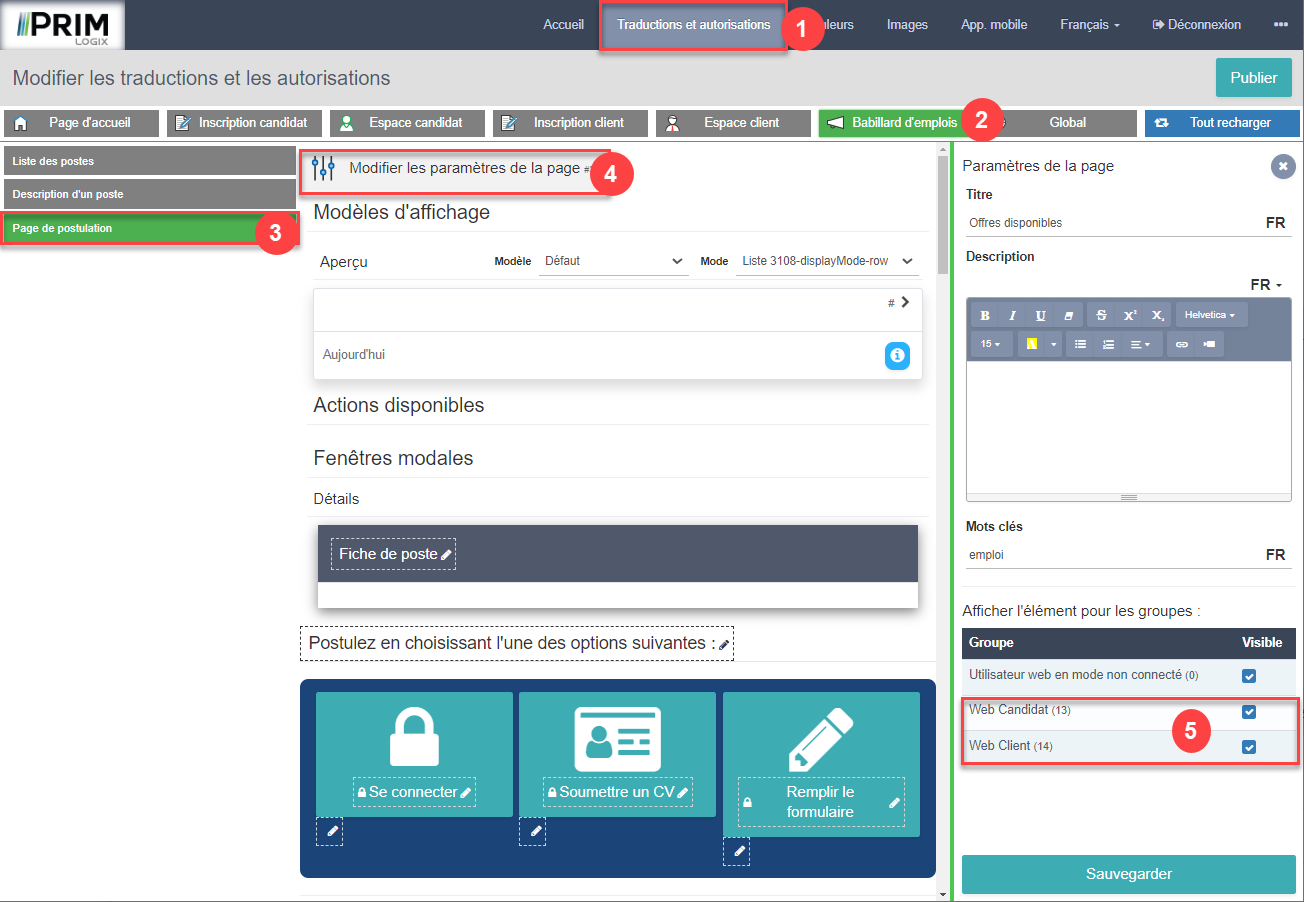The height and width of the screenshot is (902, 1304).
Task: Toggle visibility for Utilisateur web en mode non connecté
Action: [x=1249, y=676]
